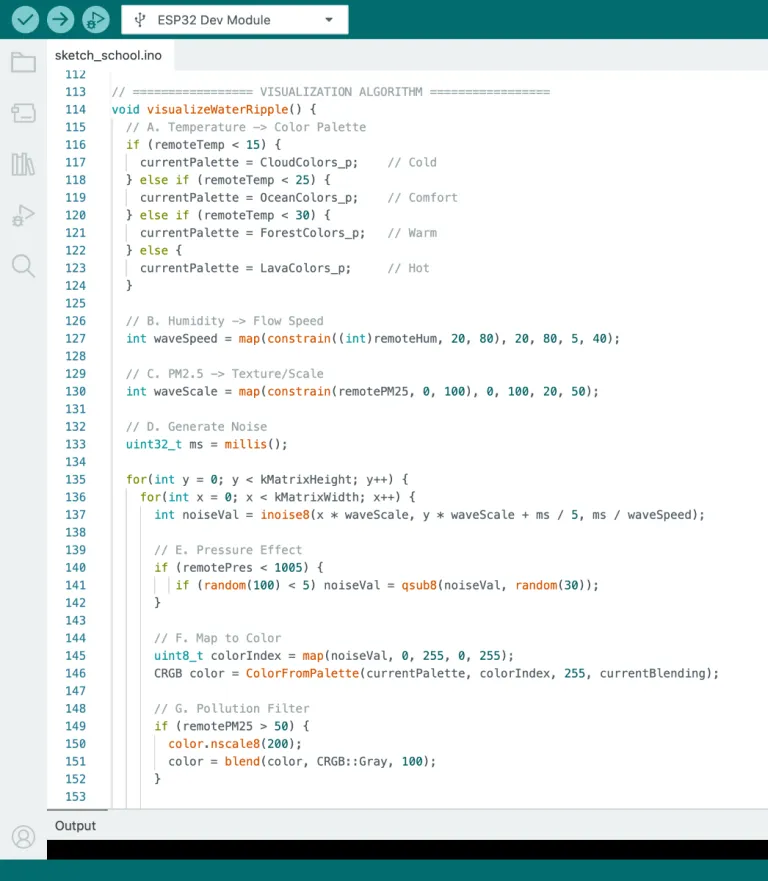Click OceanColors_p palette identifier
Screen dimensions: 768x881
305,198
